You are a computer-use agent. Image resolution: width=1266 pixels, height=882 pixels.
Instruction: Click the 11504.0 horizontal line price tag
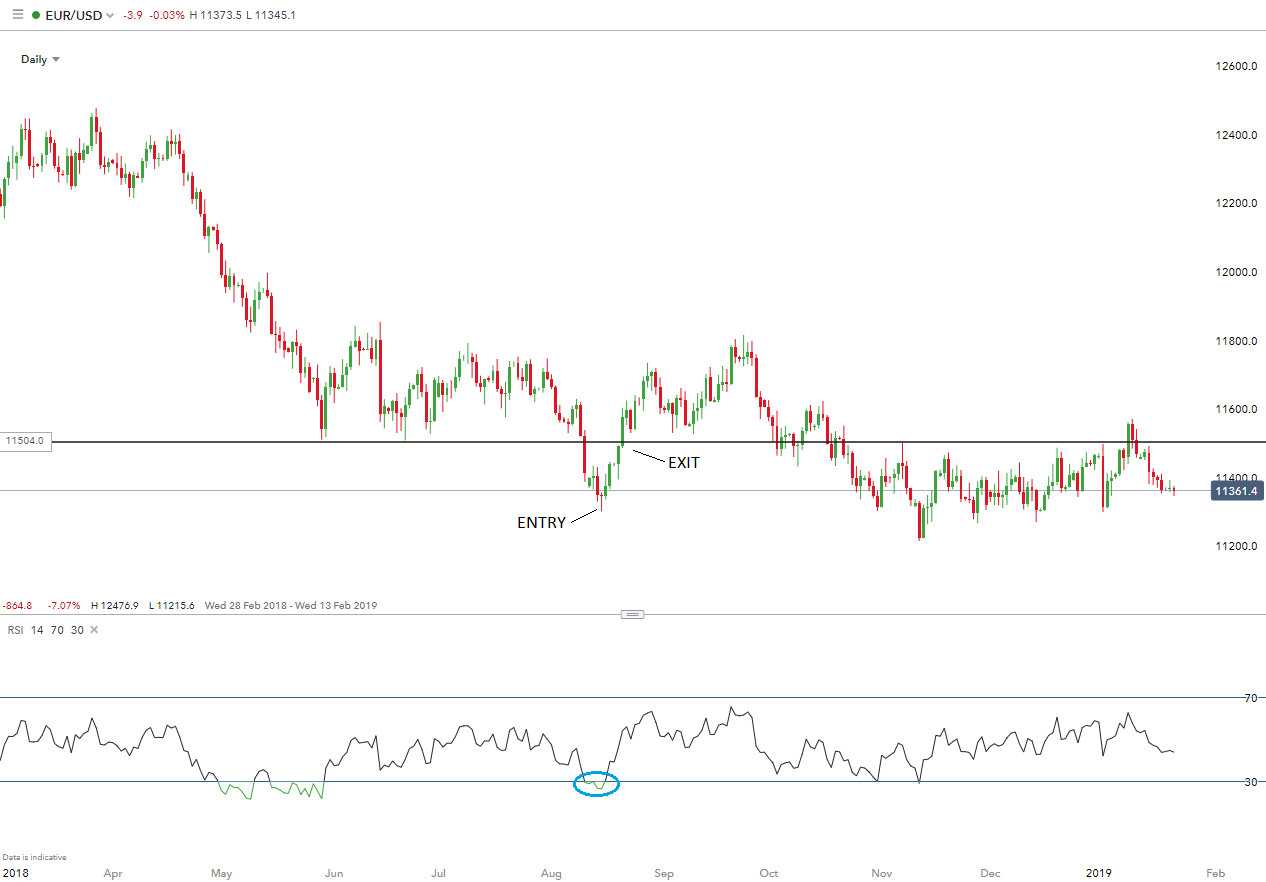coord(26,440)
